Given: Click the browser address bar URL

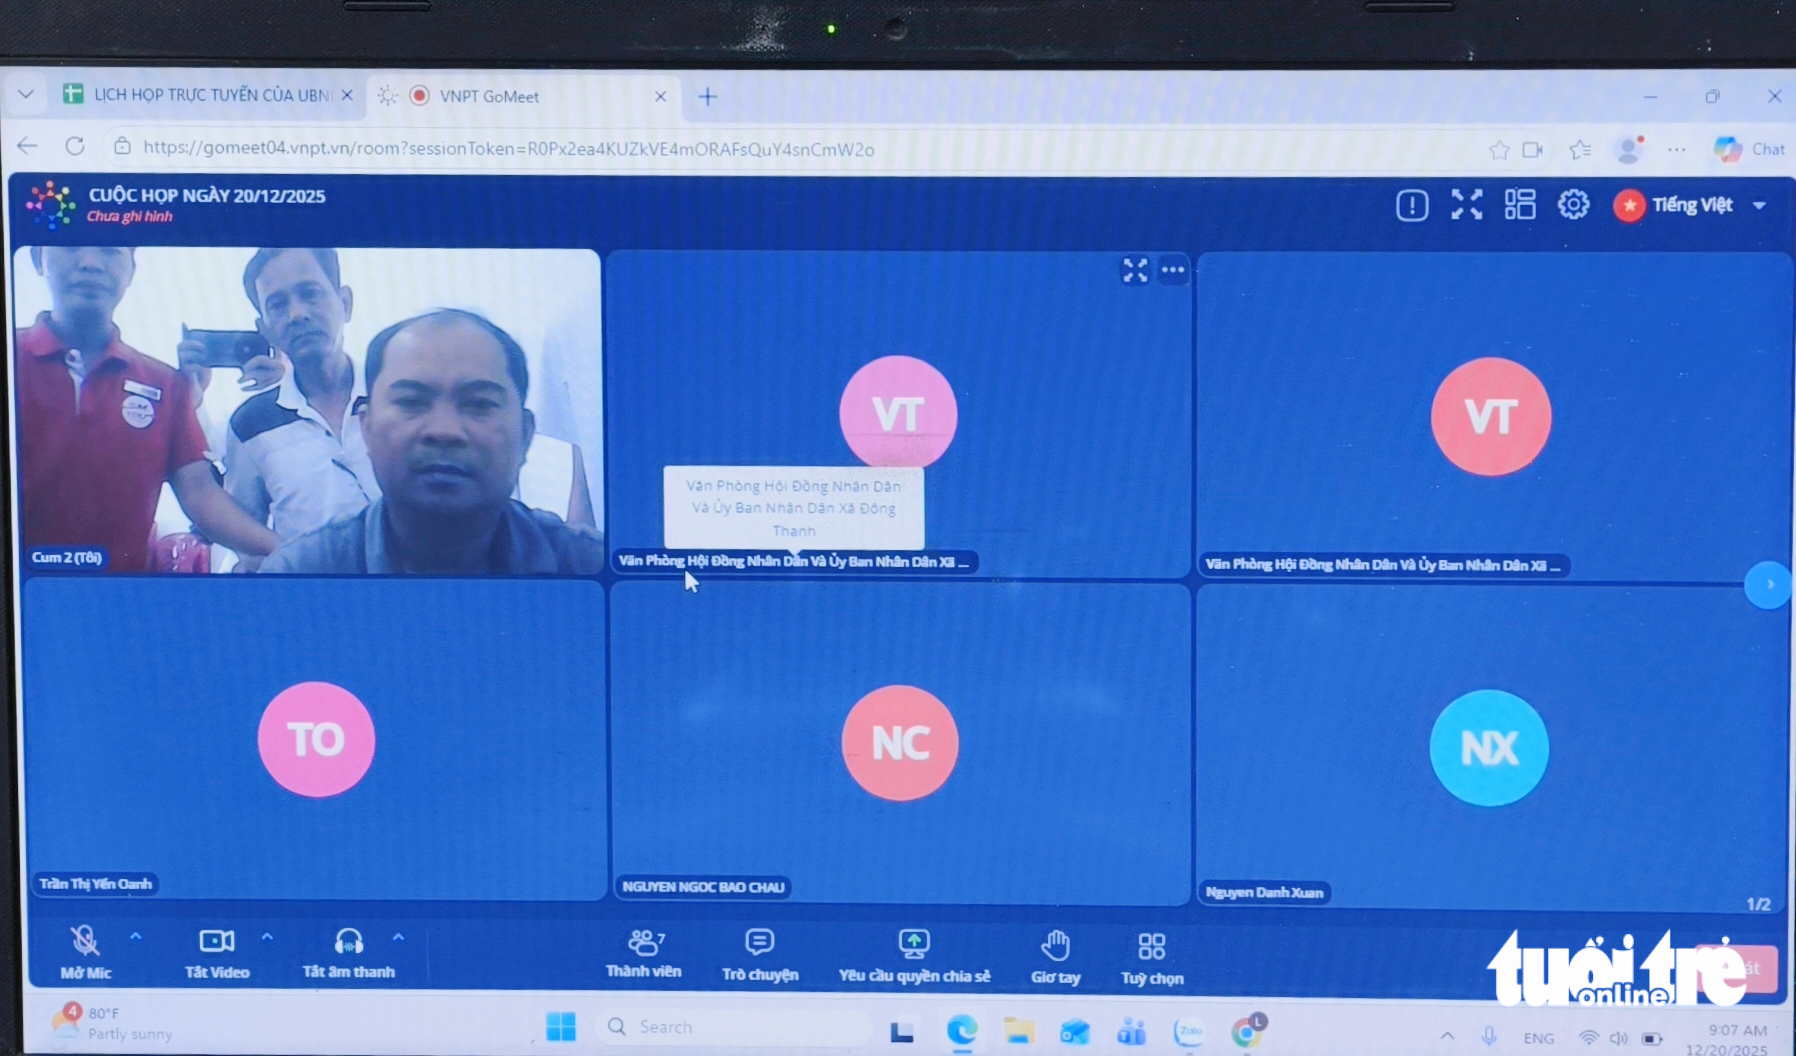Looking at the screenshot, I should 508,148.
